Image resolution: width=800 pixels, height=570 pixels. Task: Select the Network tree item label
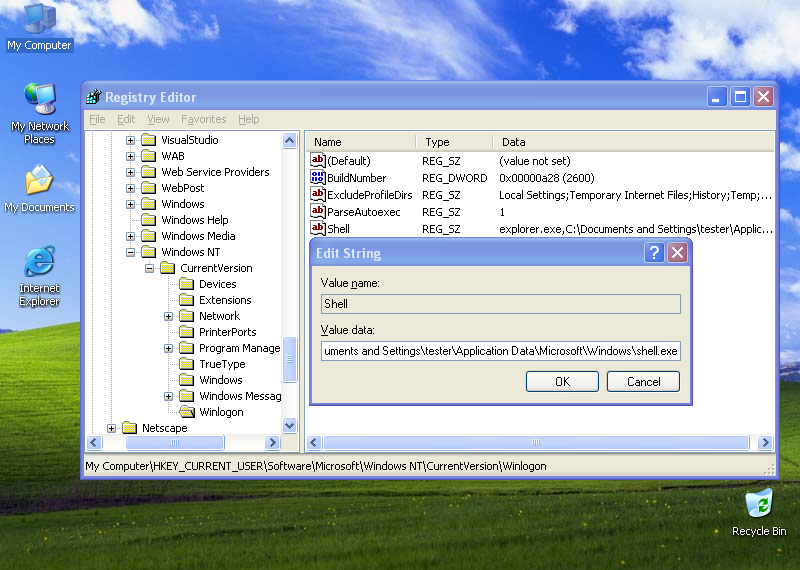pyautogui.click(x=219, y=316)
